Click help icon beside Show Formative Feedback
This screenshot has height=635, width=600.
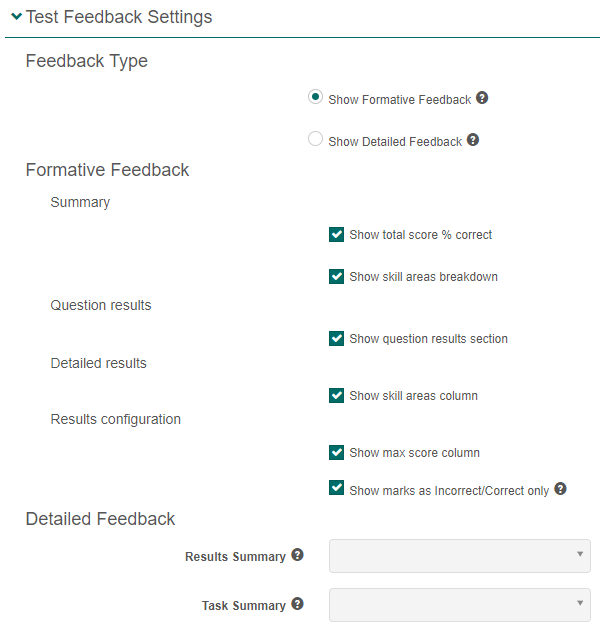coord(482,98)
